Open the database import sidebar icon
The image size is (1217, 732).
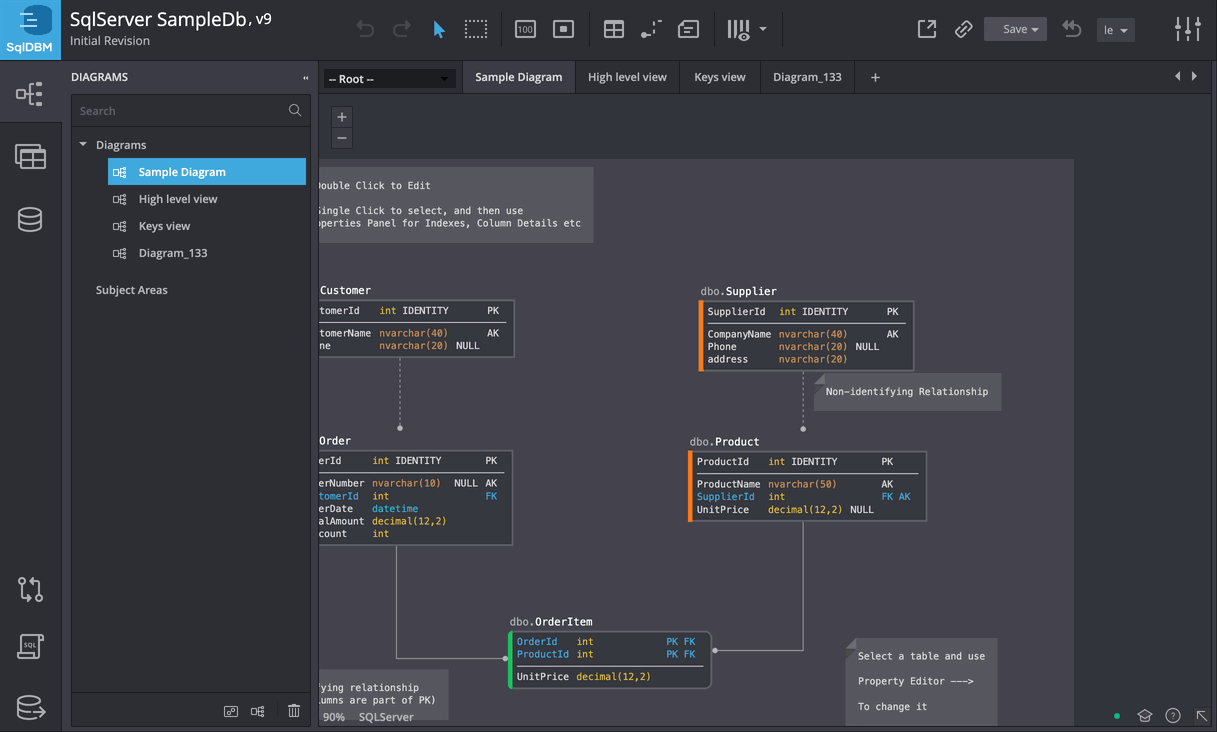click(30, 708)
